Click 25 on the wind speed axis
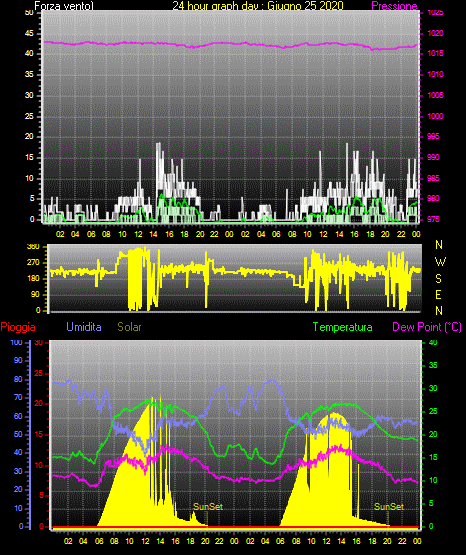Screen dimensions: 466x555 (x=29, y=116)
